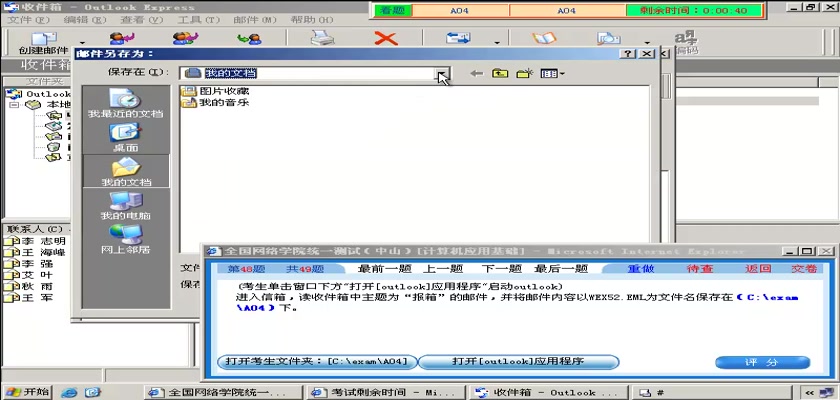
Task: Click the 评分 button
Action: click(762, 363)
